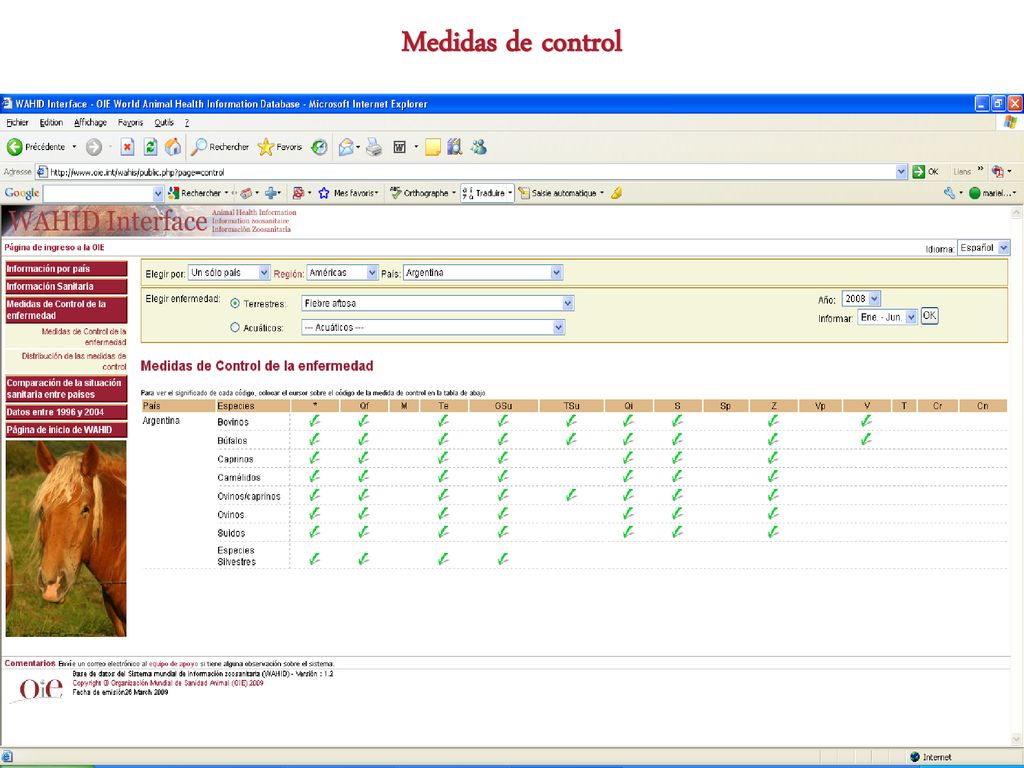
Task: Click the yellow highlighter pen icon
Action: [616, 193]
